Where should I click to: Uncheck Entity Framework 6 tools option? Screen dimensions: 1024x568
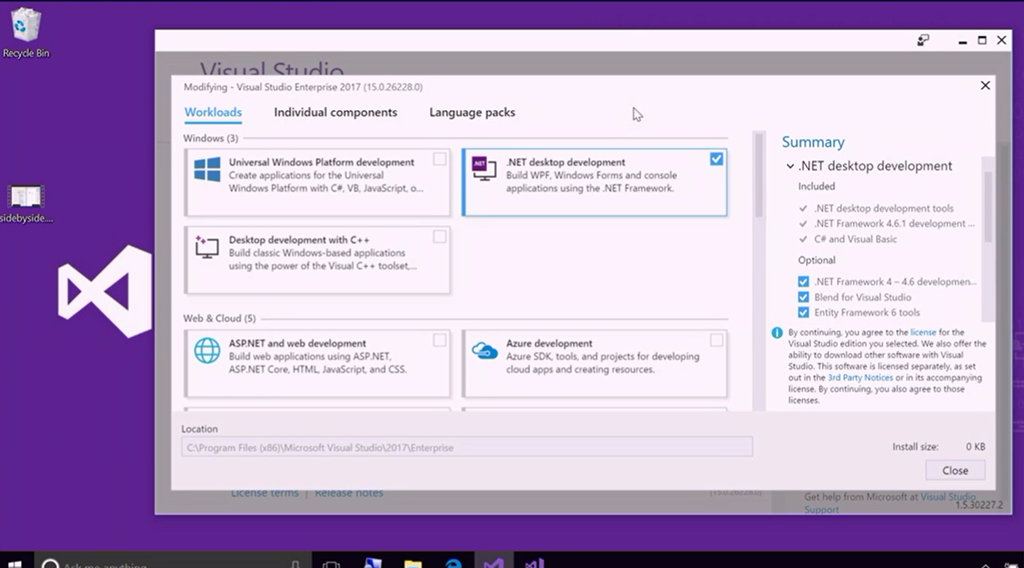pyautogui.click(x=804, y=312)
